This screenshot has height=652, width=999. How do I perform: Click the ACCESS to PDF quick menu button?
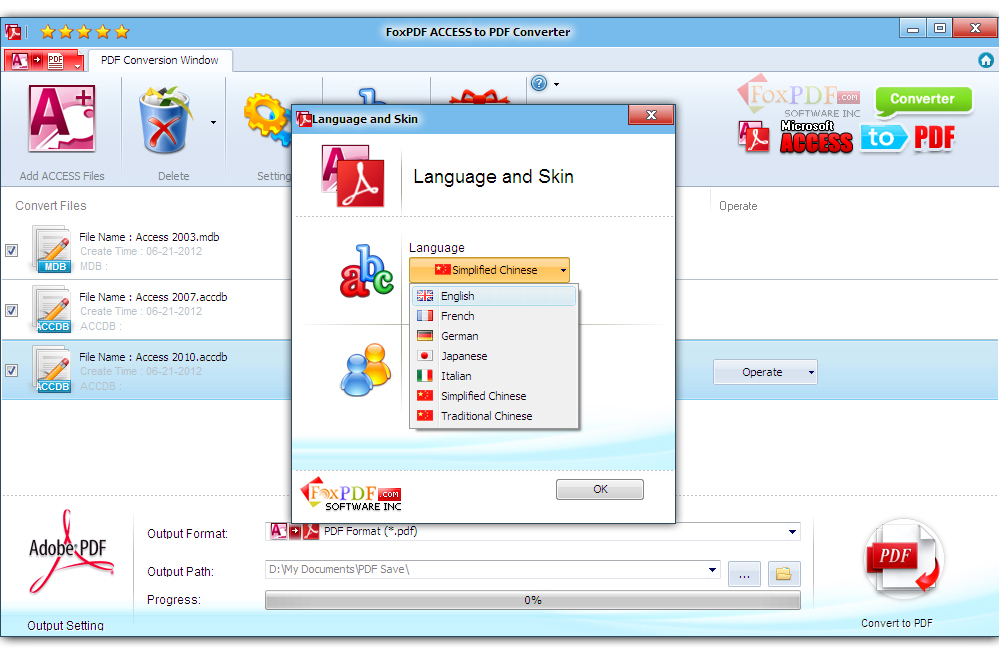pyautogui.click(x=44, y=61)
